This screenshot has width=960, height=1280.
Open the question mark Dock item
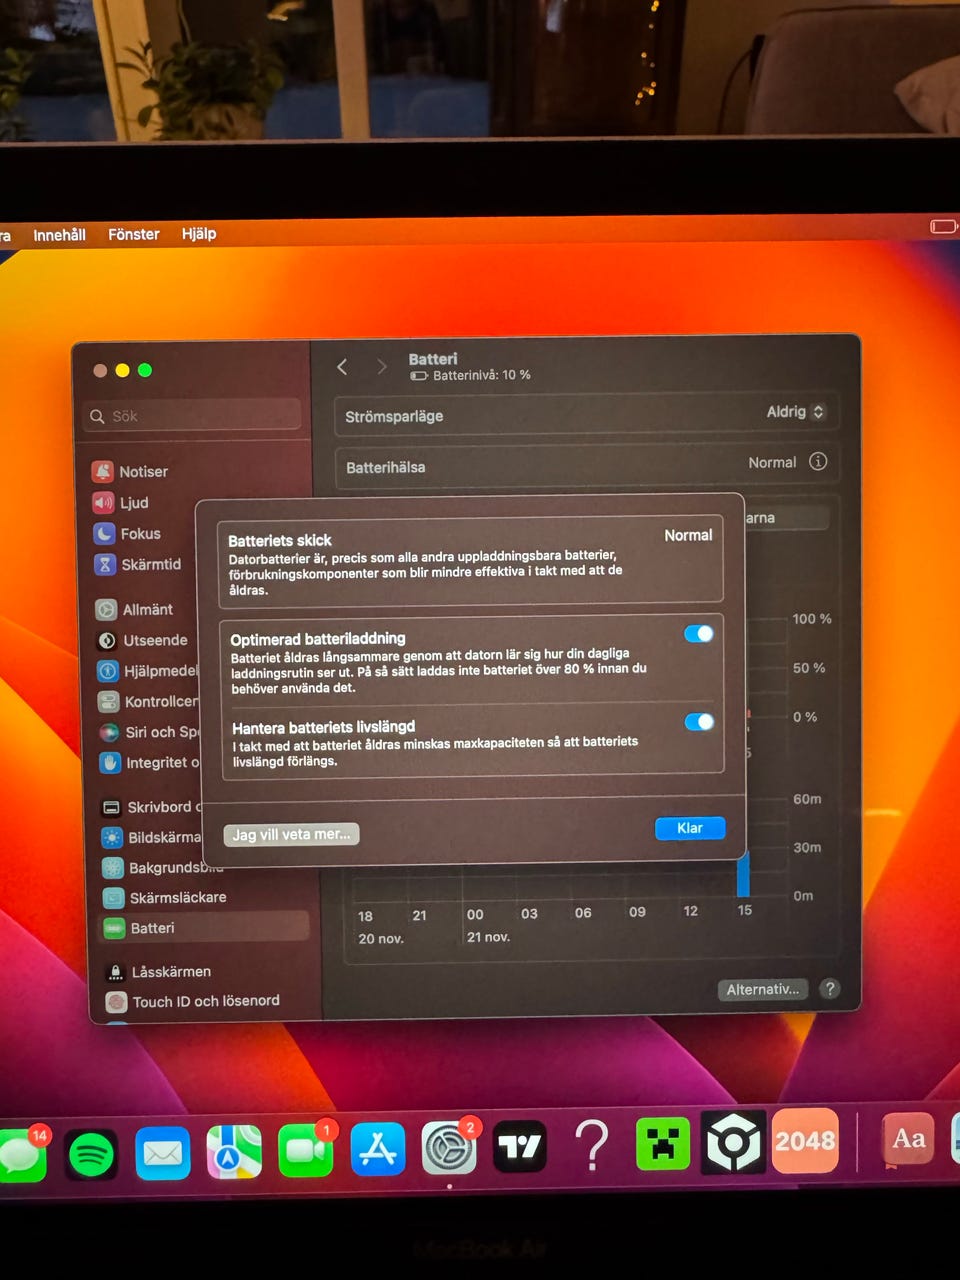point(592,1145)
